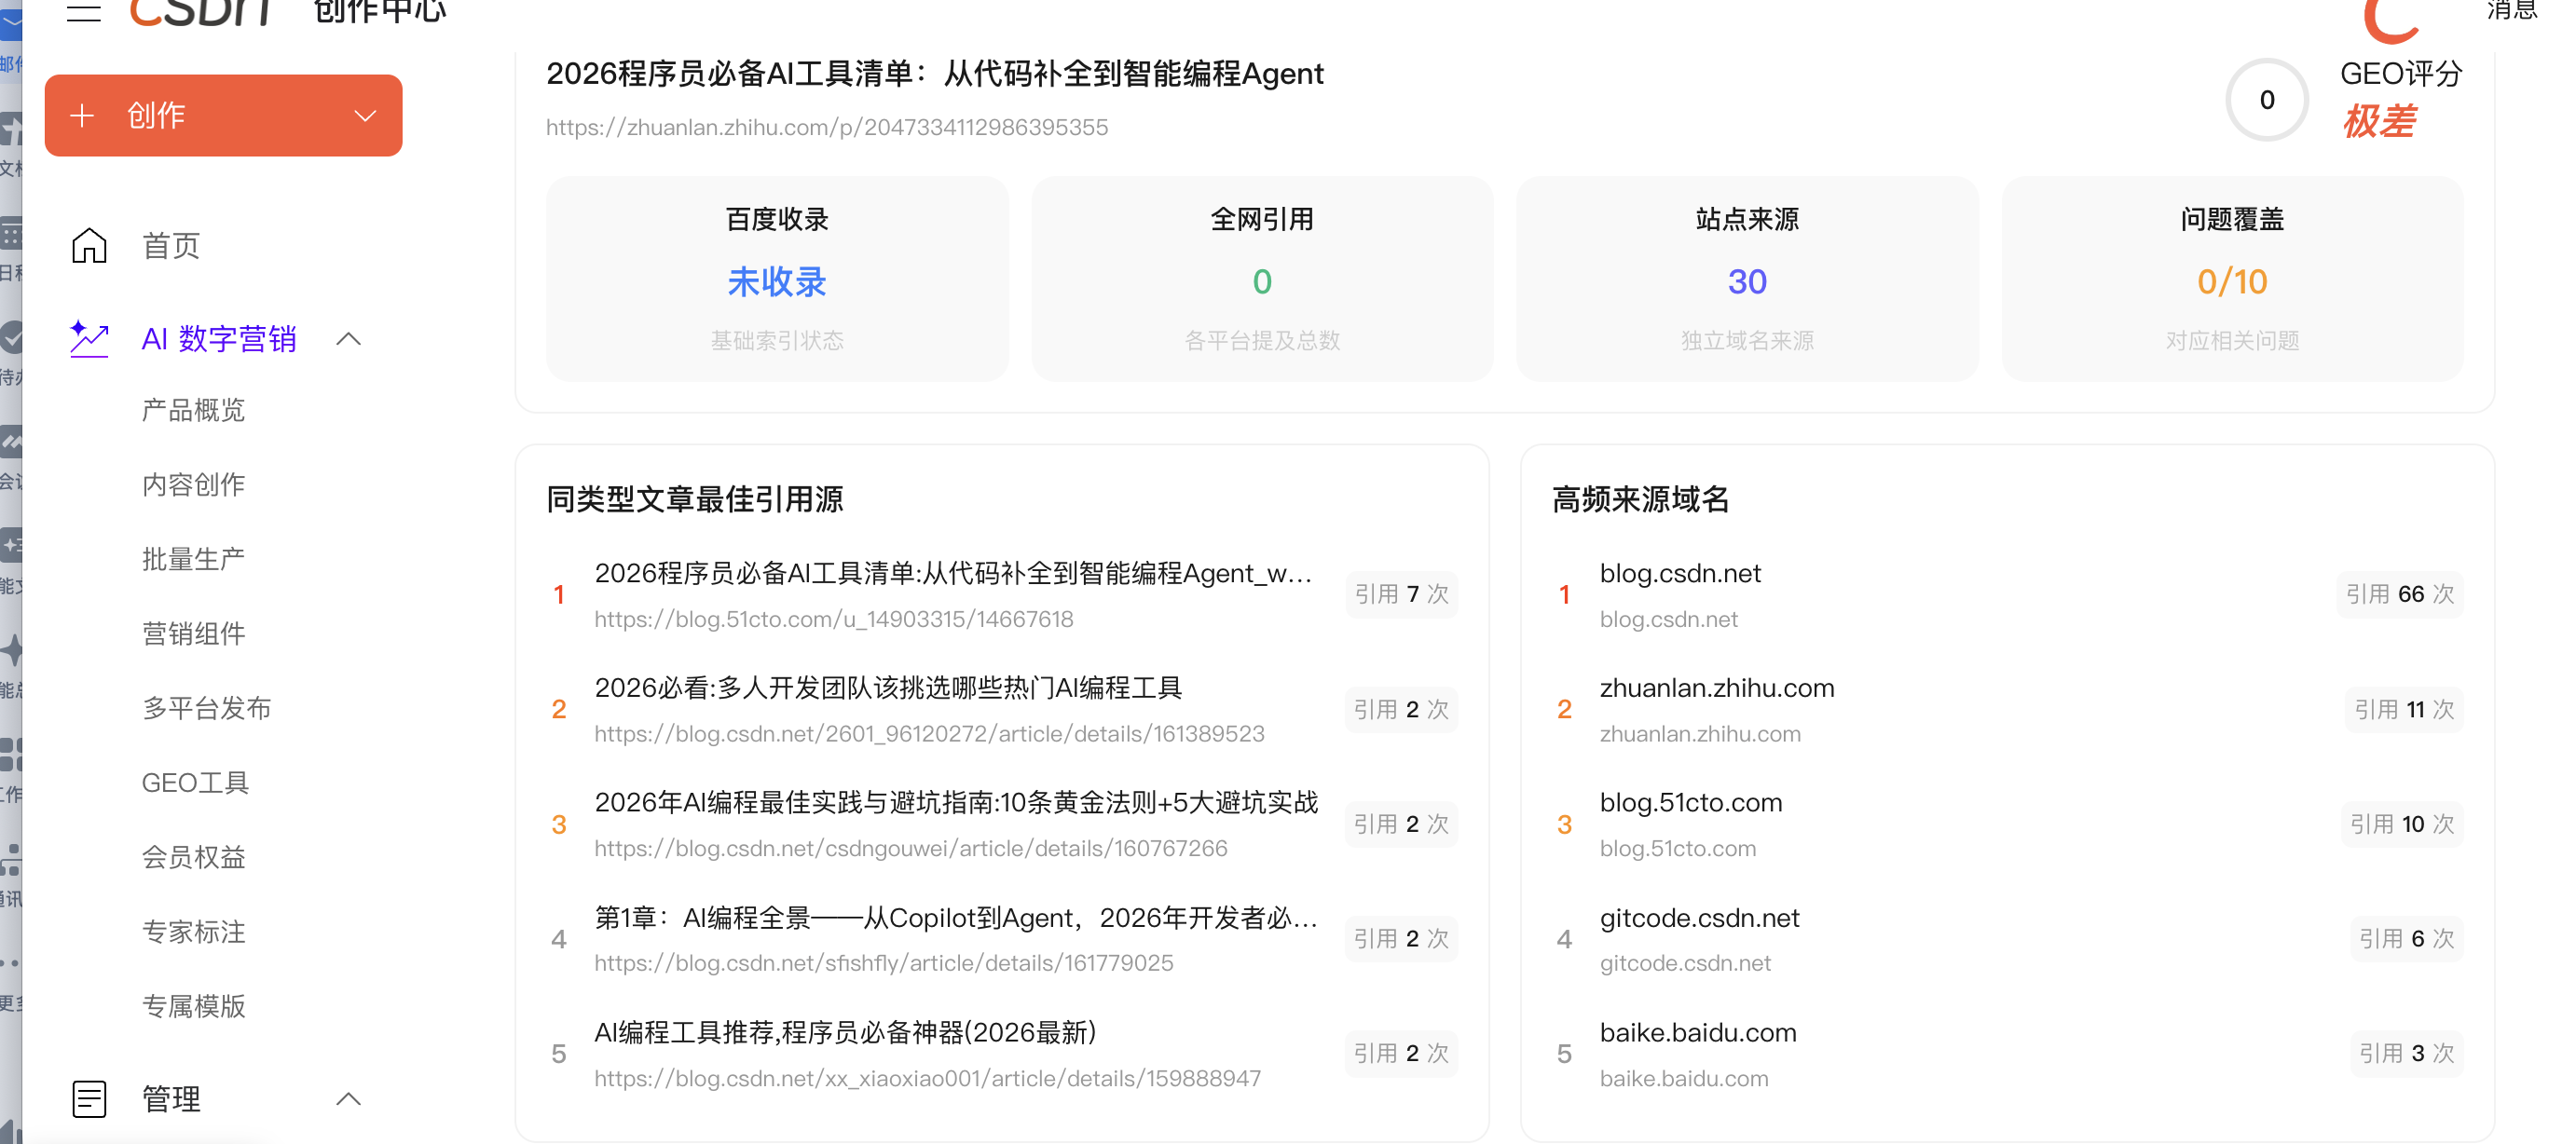The image size is (2576, 1144).
Task: Click the plus icon in 创作 button
Action: coord(82,115)
